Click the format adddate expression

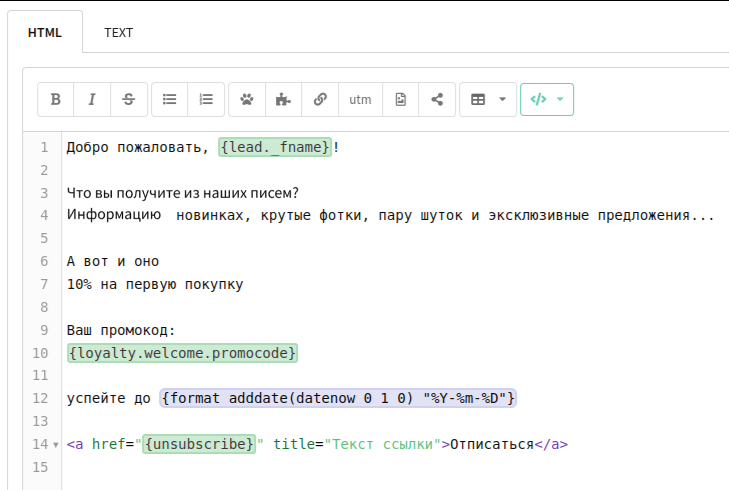tap(338, 398)
